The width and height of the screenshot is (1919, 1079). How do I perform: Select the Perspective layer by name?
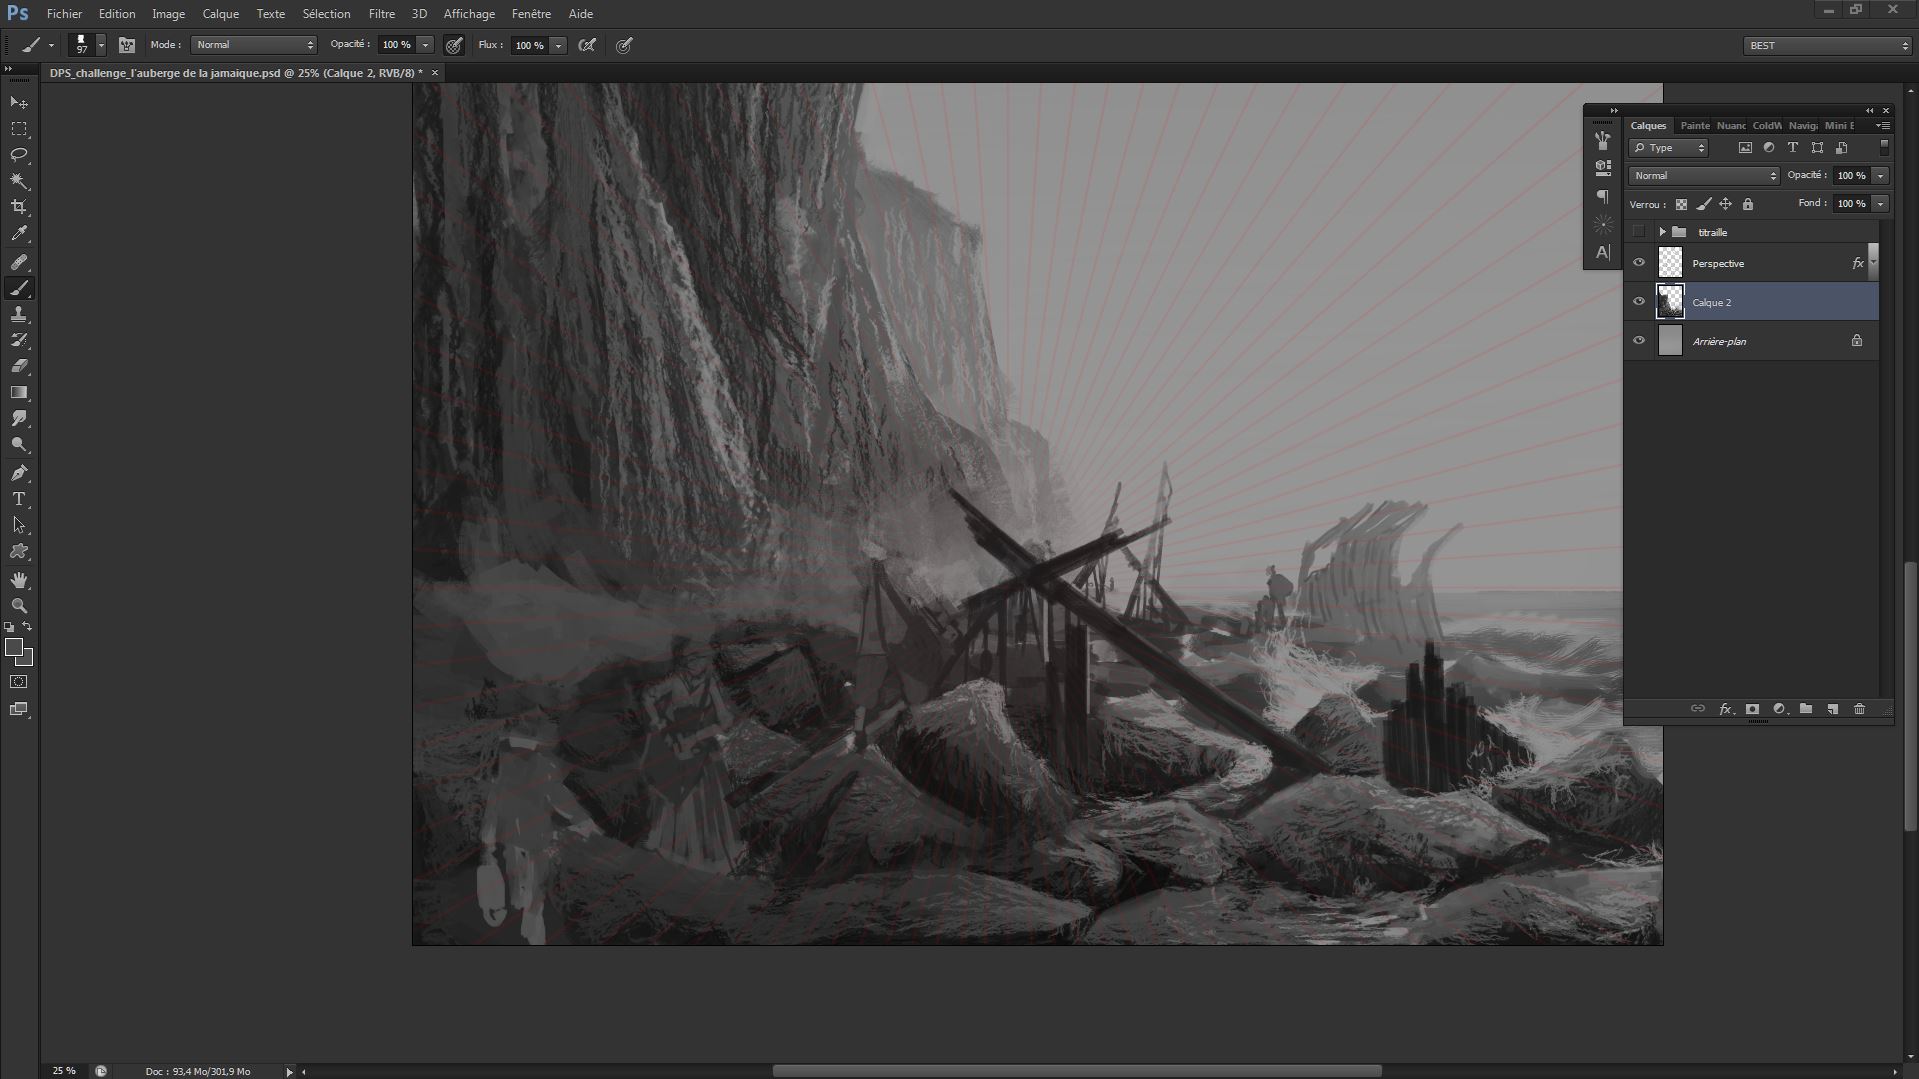tap(1718, 264)
